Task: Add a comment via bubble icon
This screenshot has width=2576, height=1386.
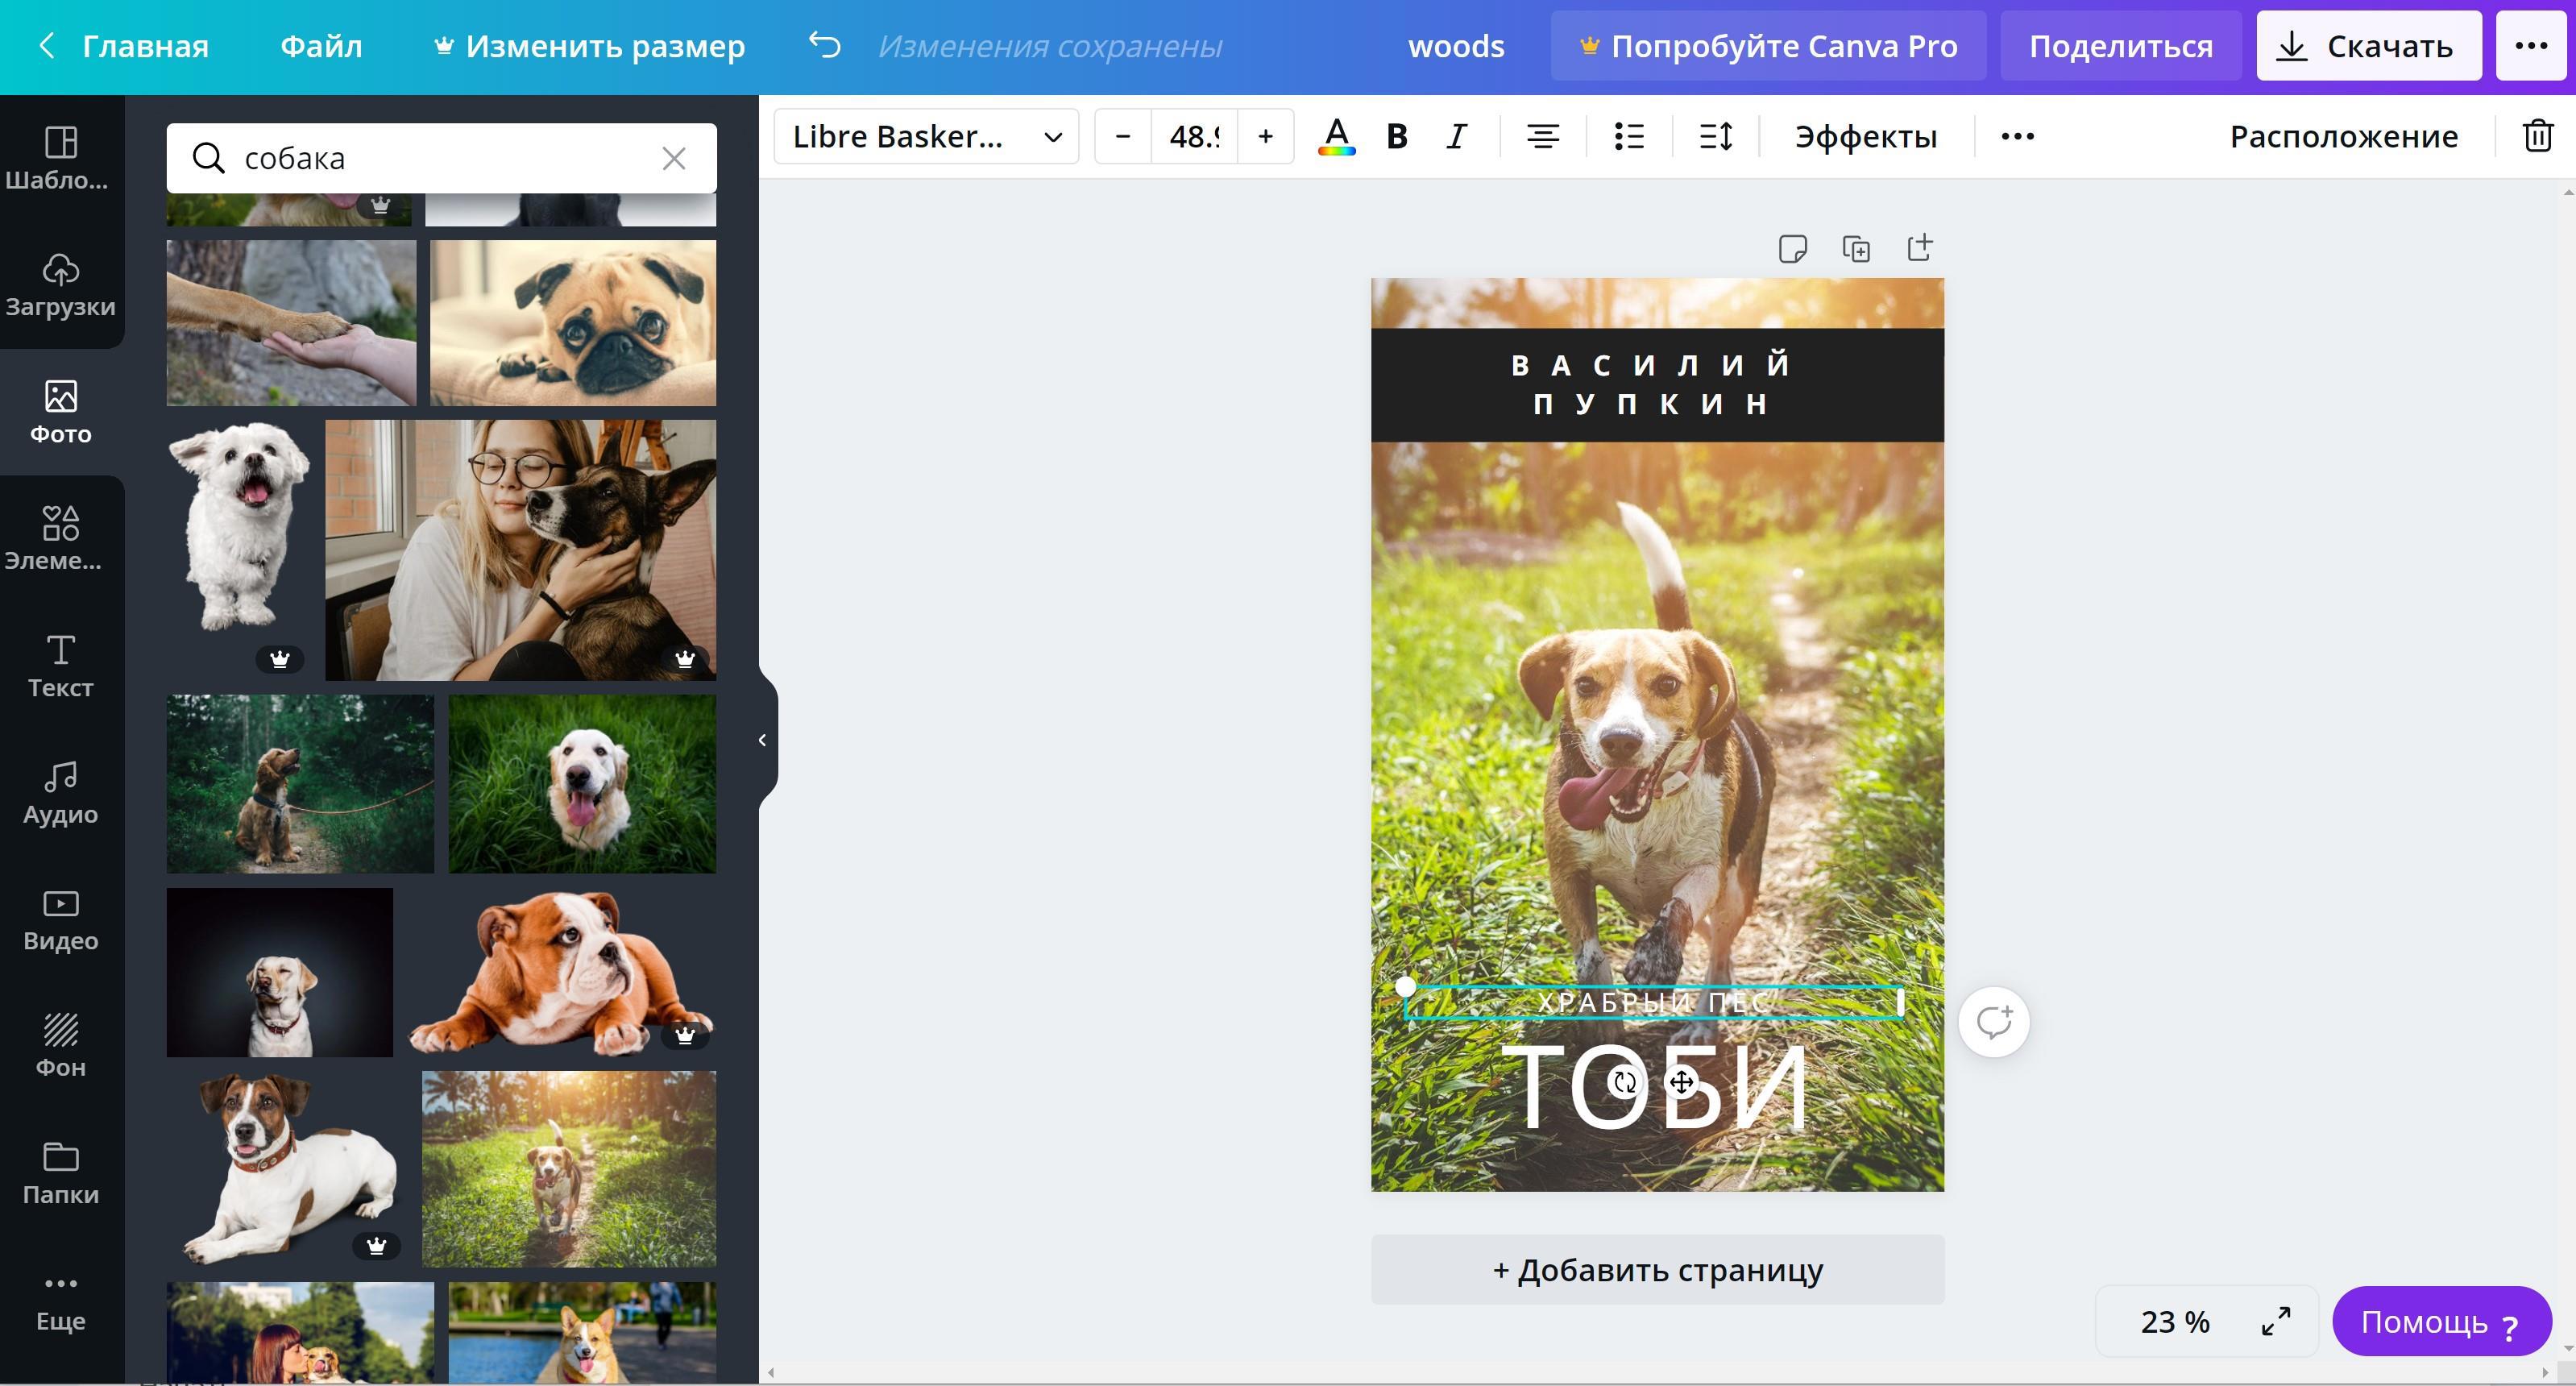Action: 1993,1021
